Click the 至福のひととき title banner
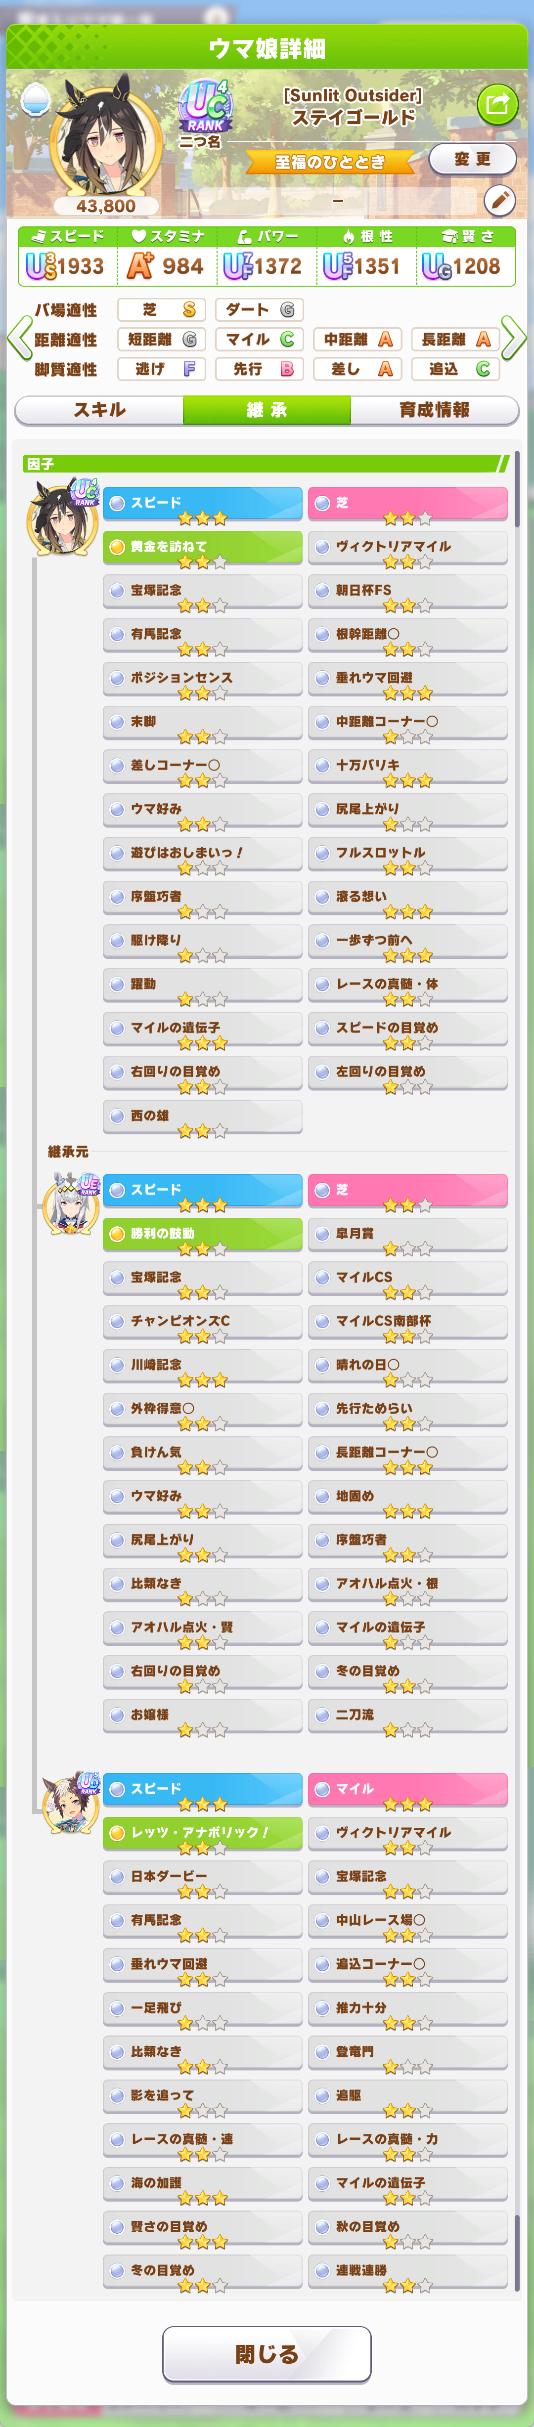 tap(330, 161)
